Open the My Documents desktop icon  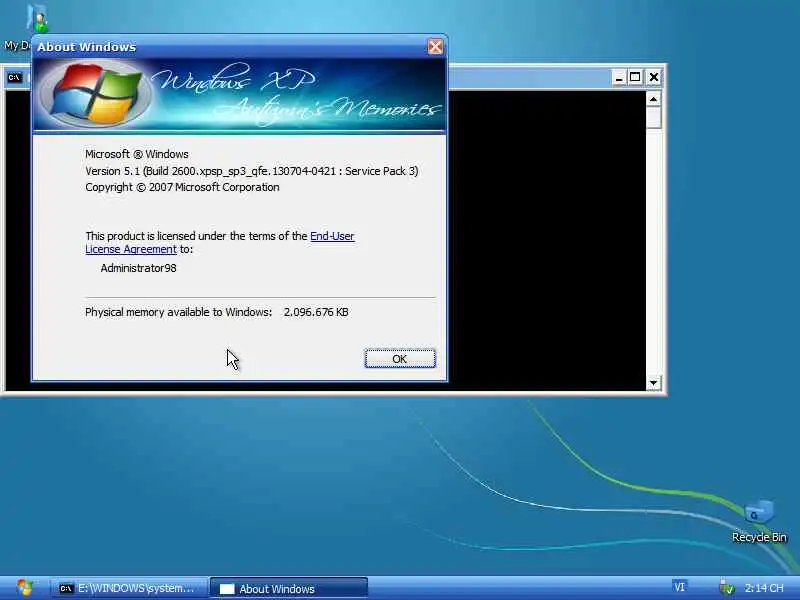point(37,18)
